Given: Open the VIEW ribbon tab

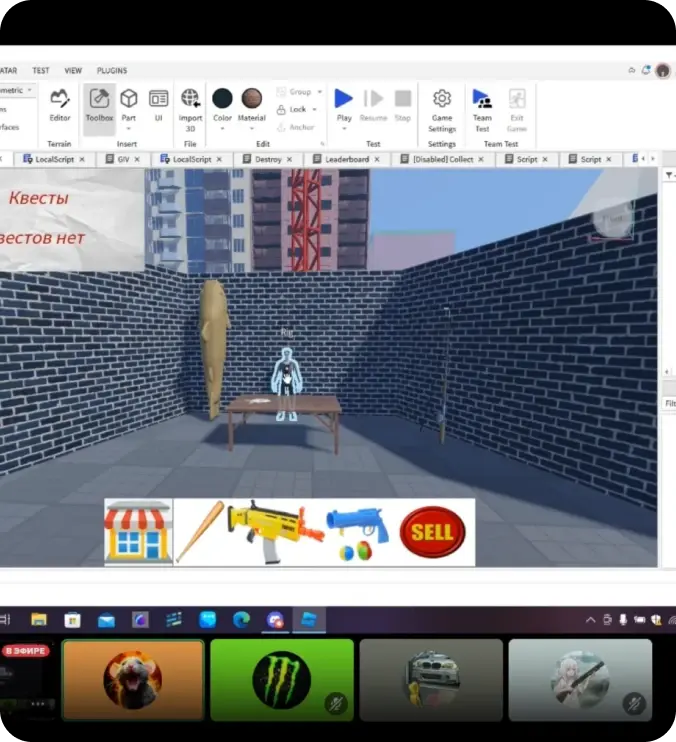Looking at the screenshot, I should coord(73,71).
